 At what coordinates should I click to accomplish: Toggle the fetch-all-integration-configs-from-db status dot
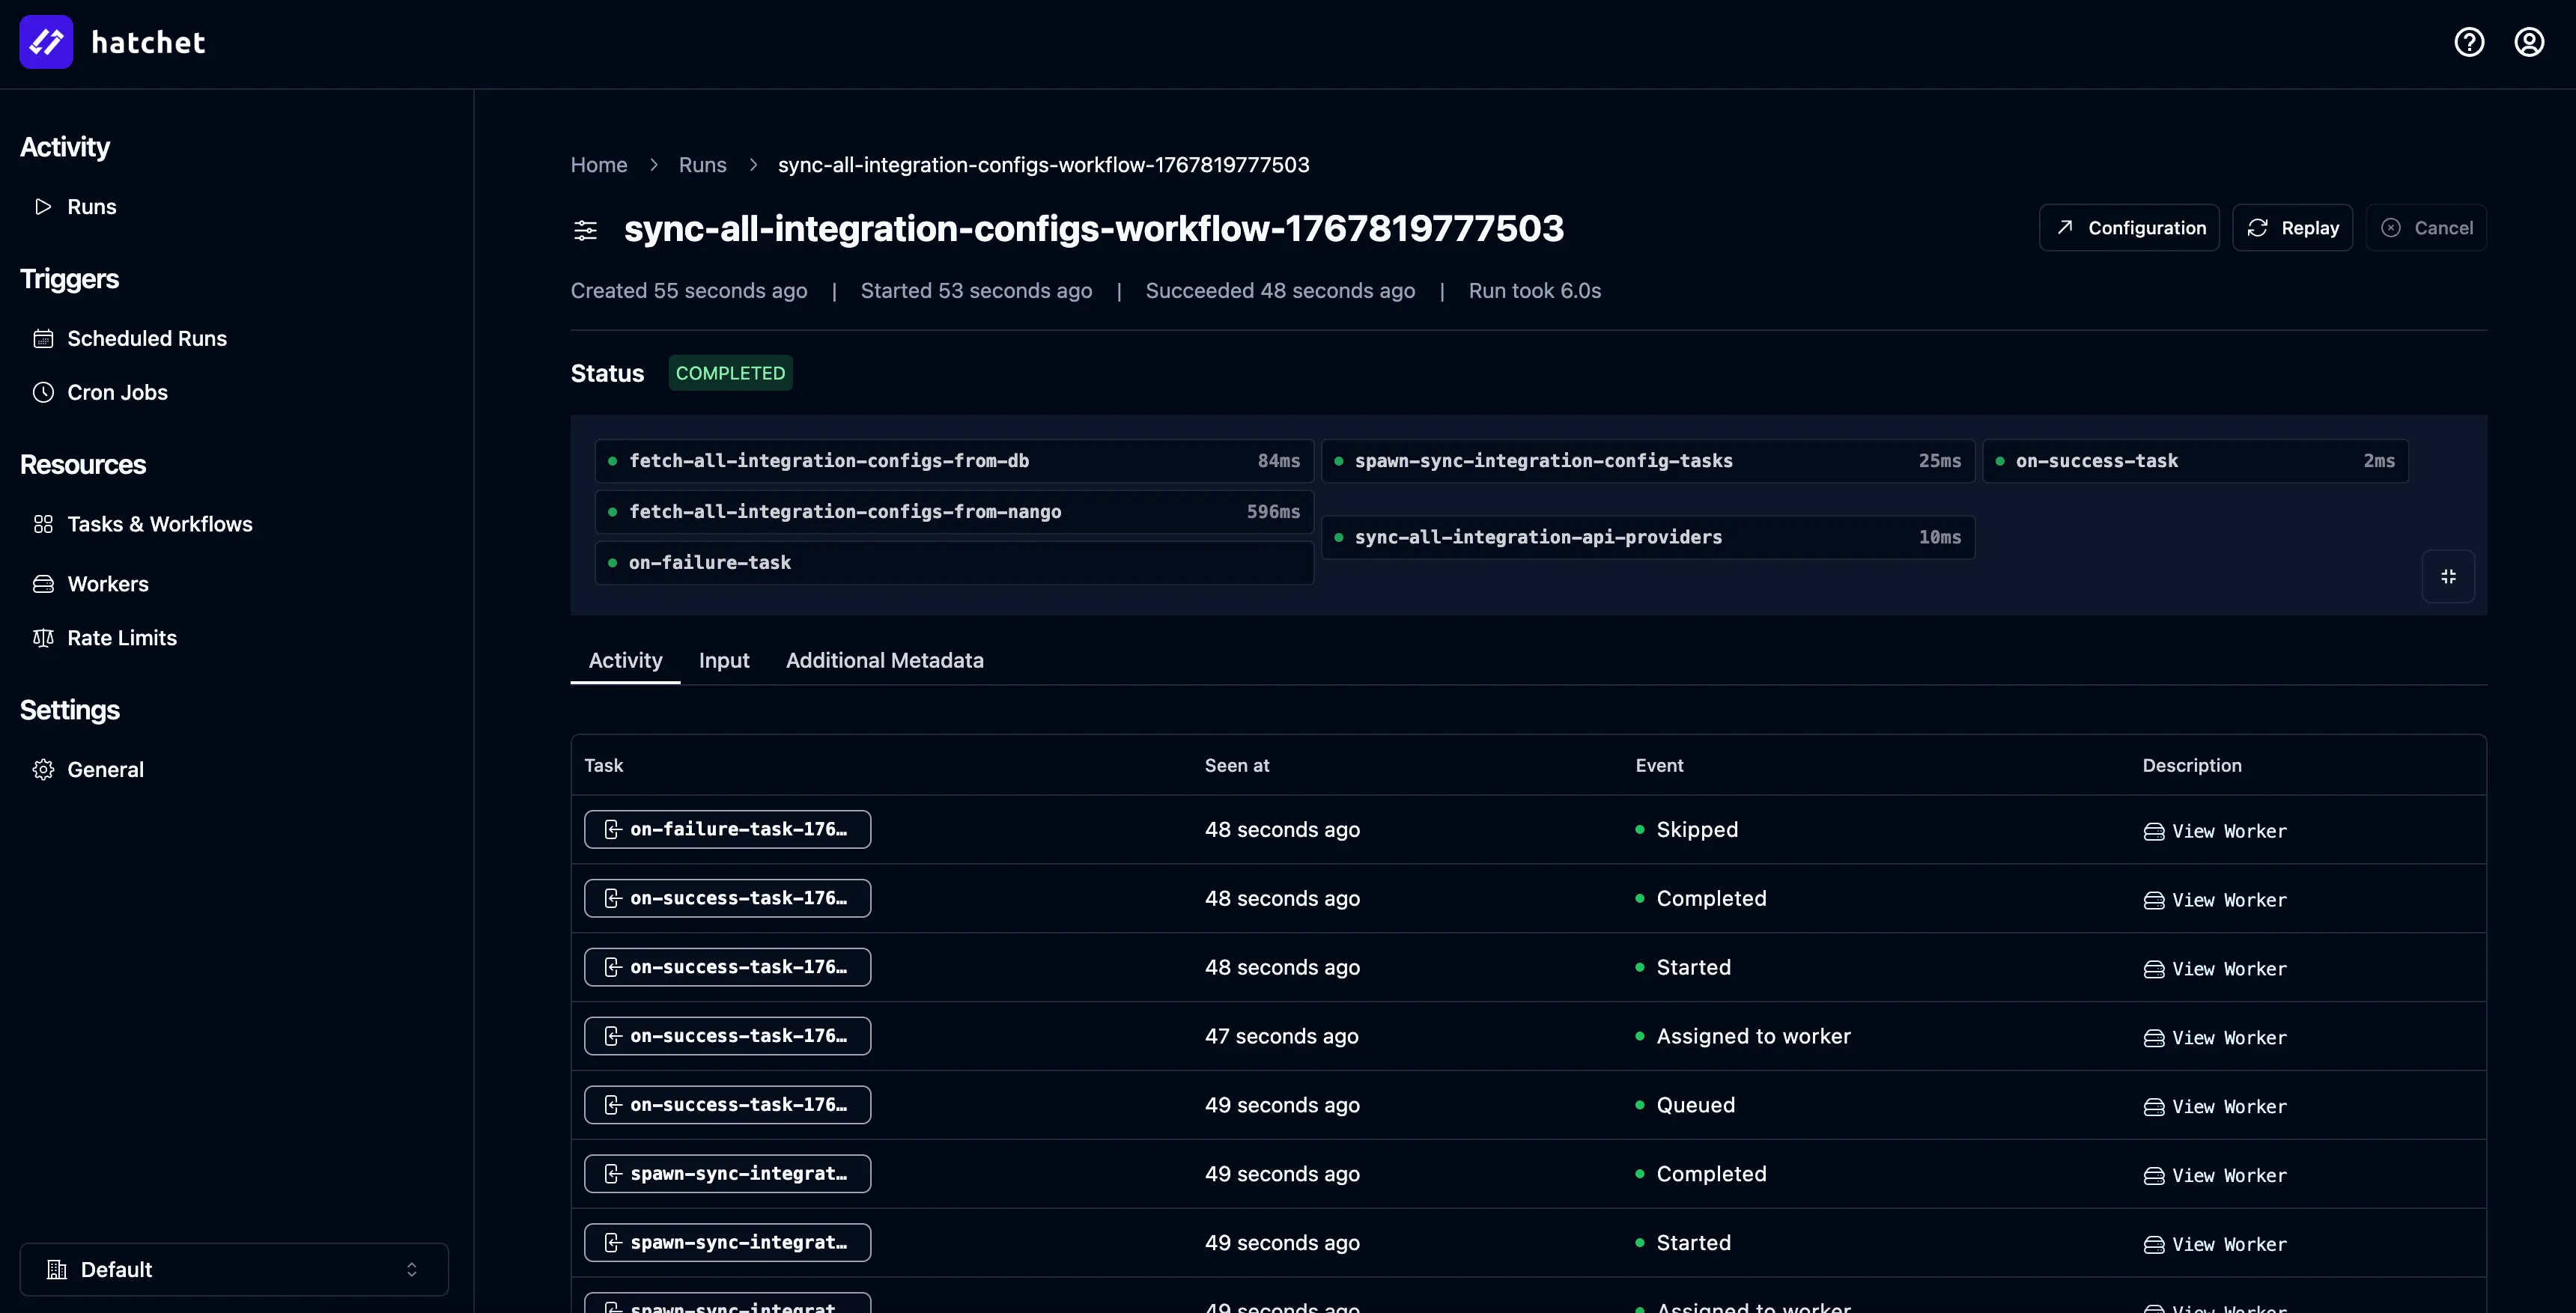click(x=613, y=461)
